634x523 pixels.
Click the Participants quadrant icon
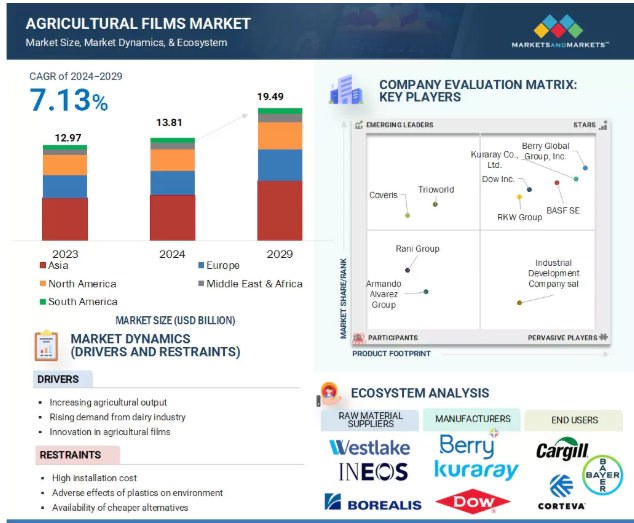point(359,338)
